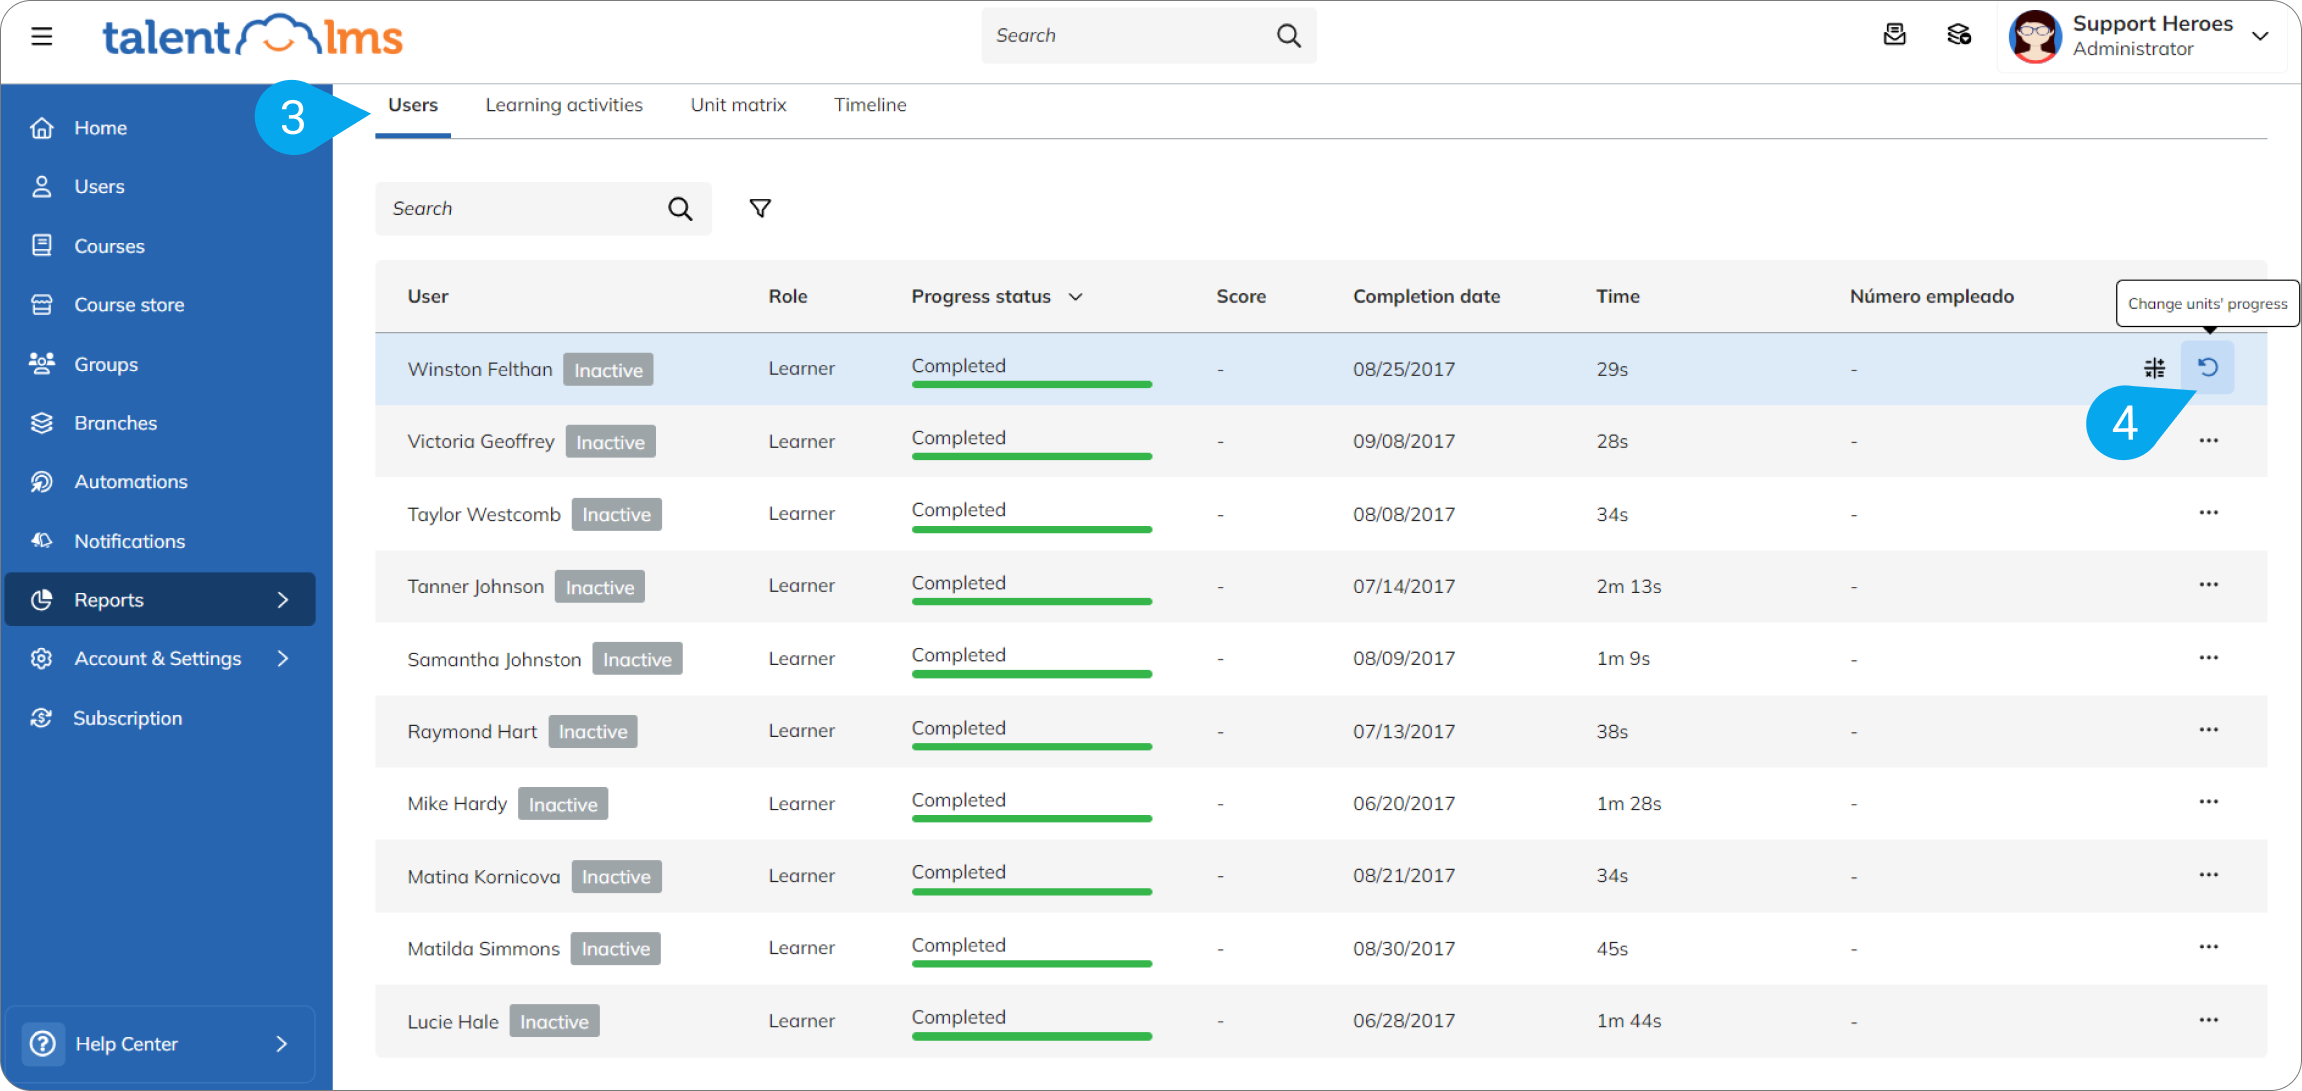Image resolution: width=2302 pixels, height=1091 pixels.
Task: Click change units' progress icon for Winston
Action: tap(2208, 368)
